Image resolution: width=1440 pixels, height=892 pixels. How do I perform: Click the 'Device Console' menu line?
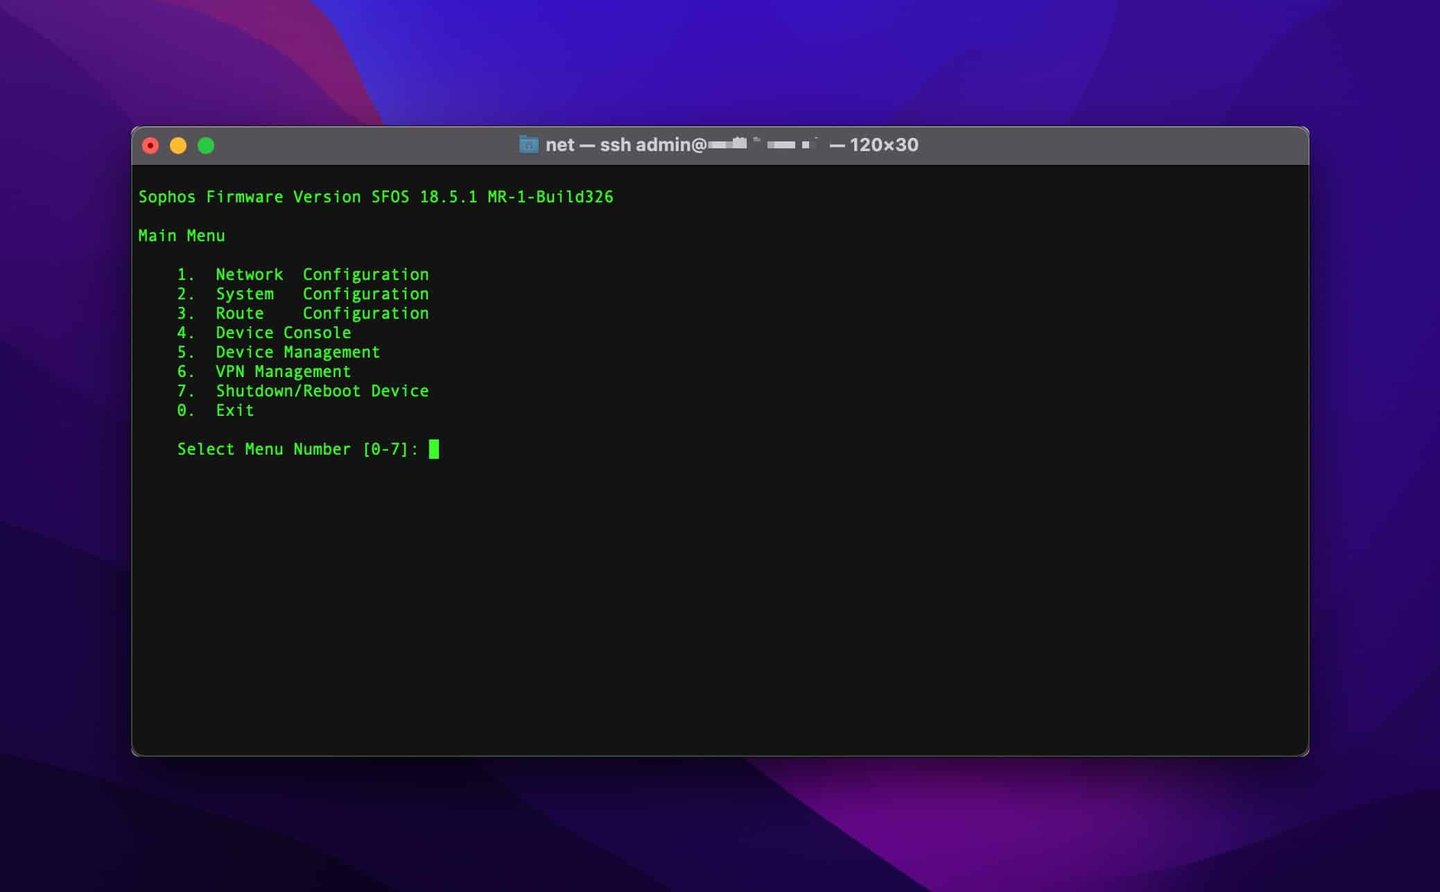(x=264, y=333)
